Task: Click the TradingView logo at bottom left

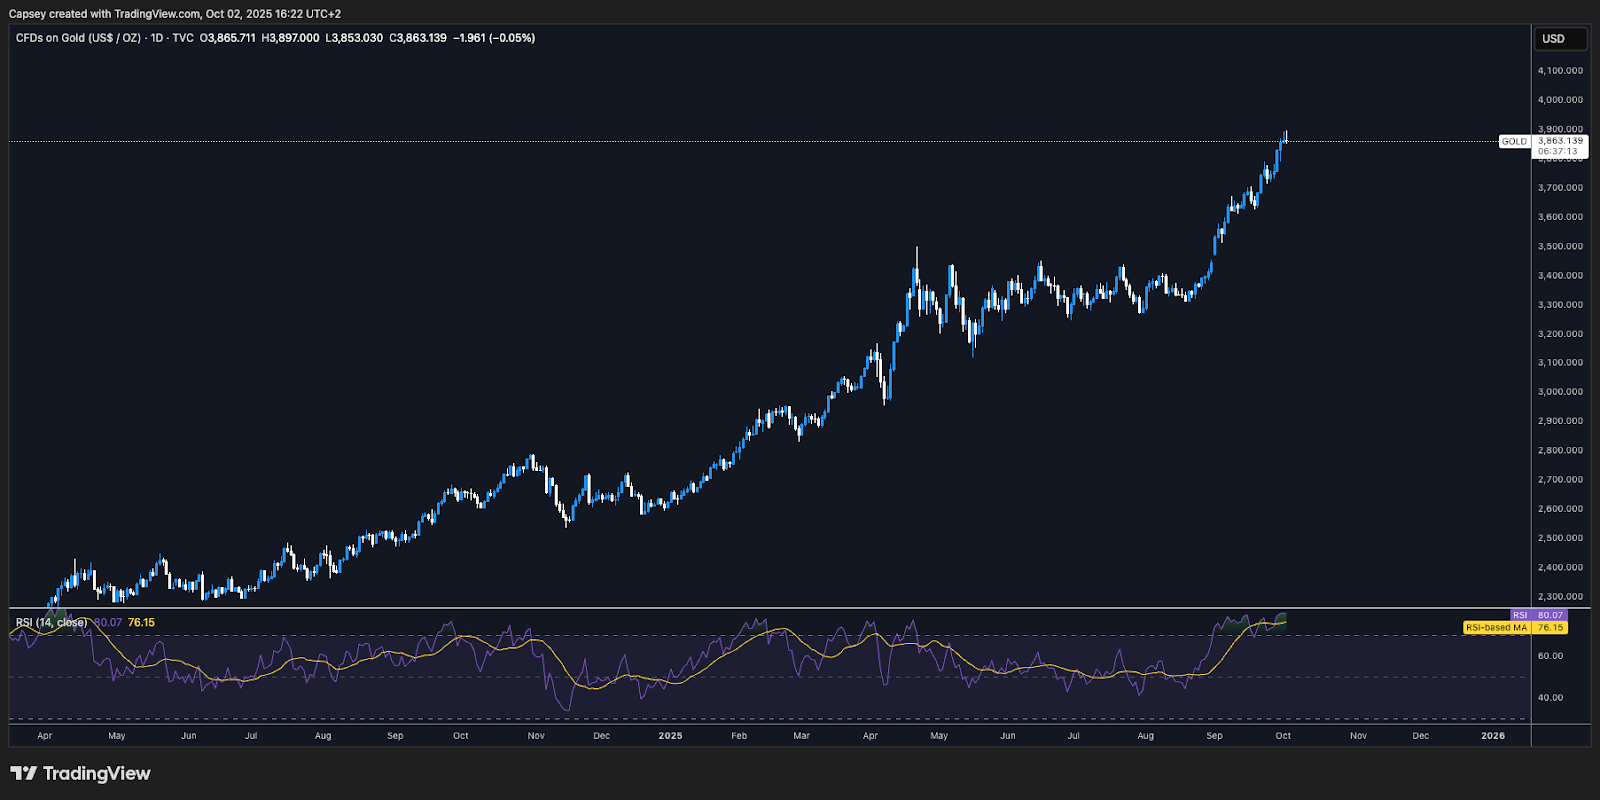Action: pos(80,773)
